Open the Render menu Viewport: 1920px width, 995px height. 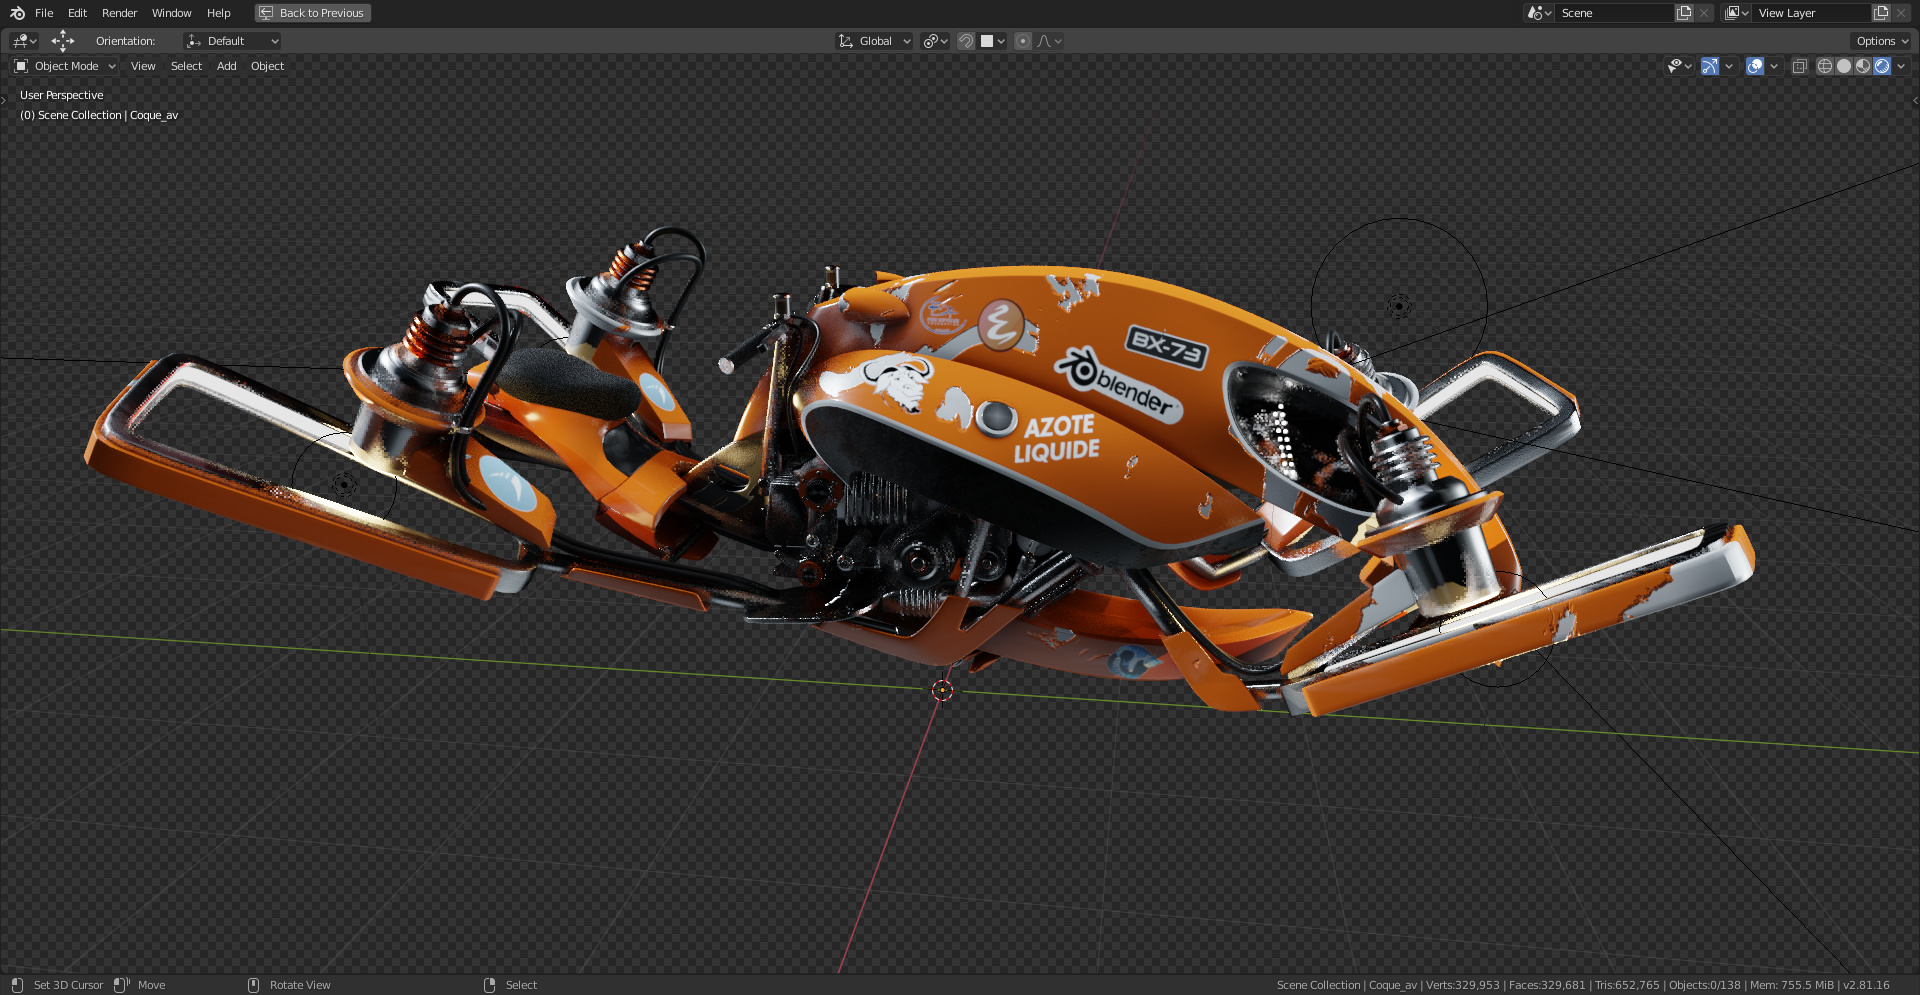pos(119,13)
